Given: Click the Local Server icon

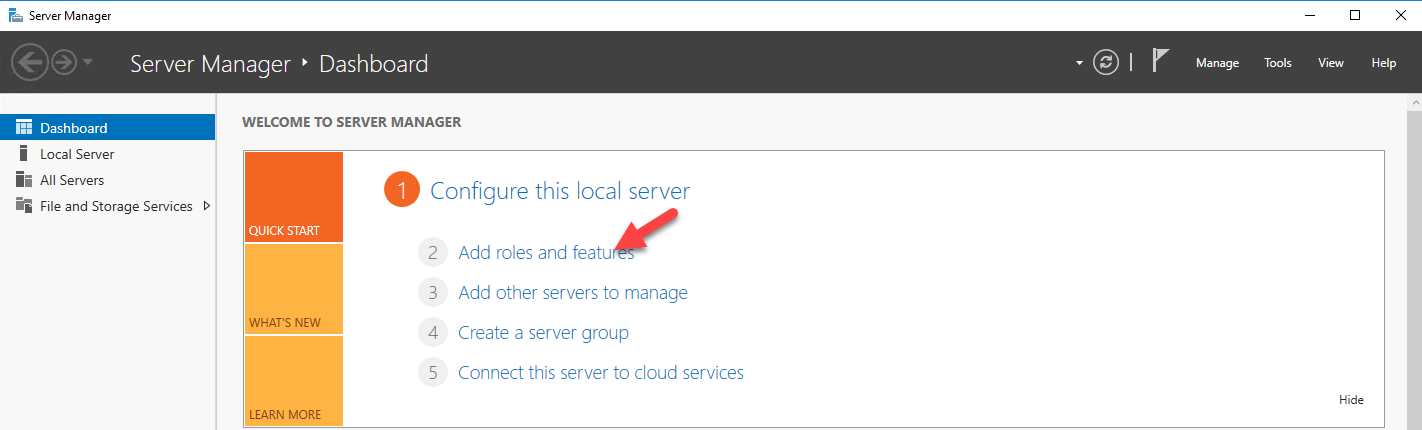Looking at the screenshot, I should pos(24,153).
